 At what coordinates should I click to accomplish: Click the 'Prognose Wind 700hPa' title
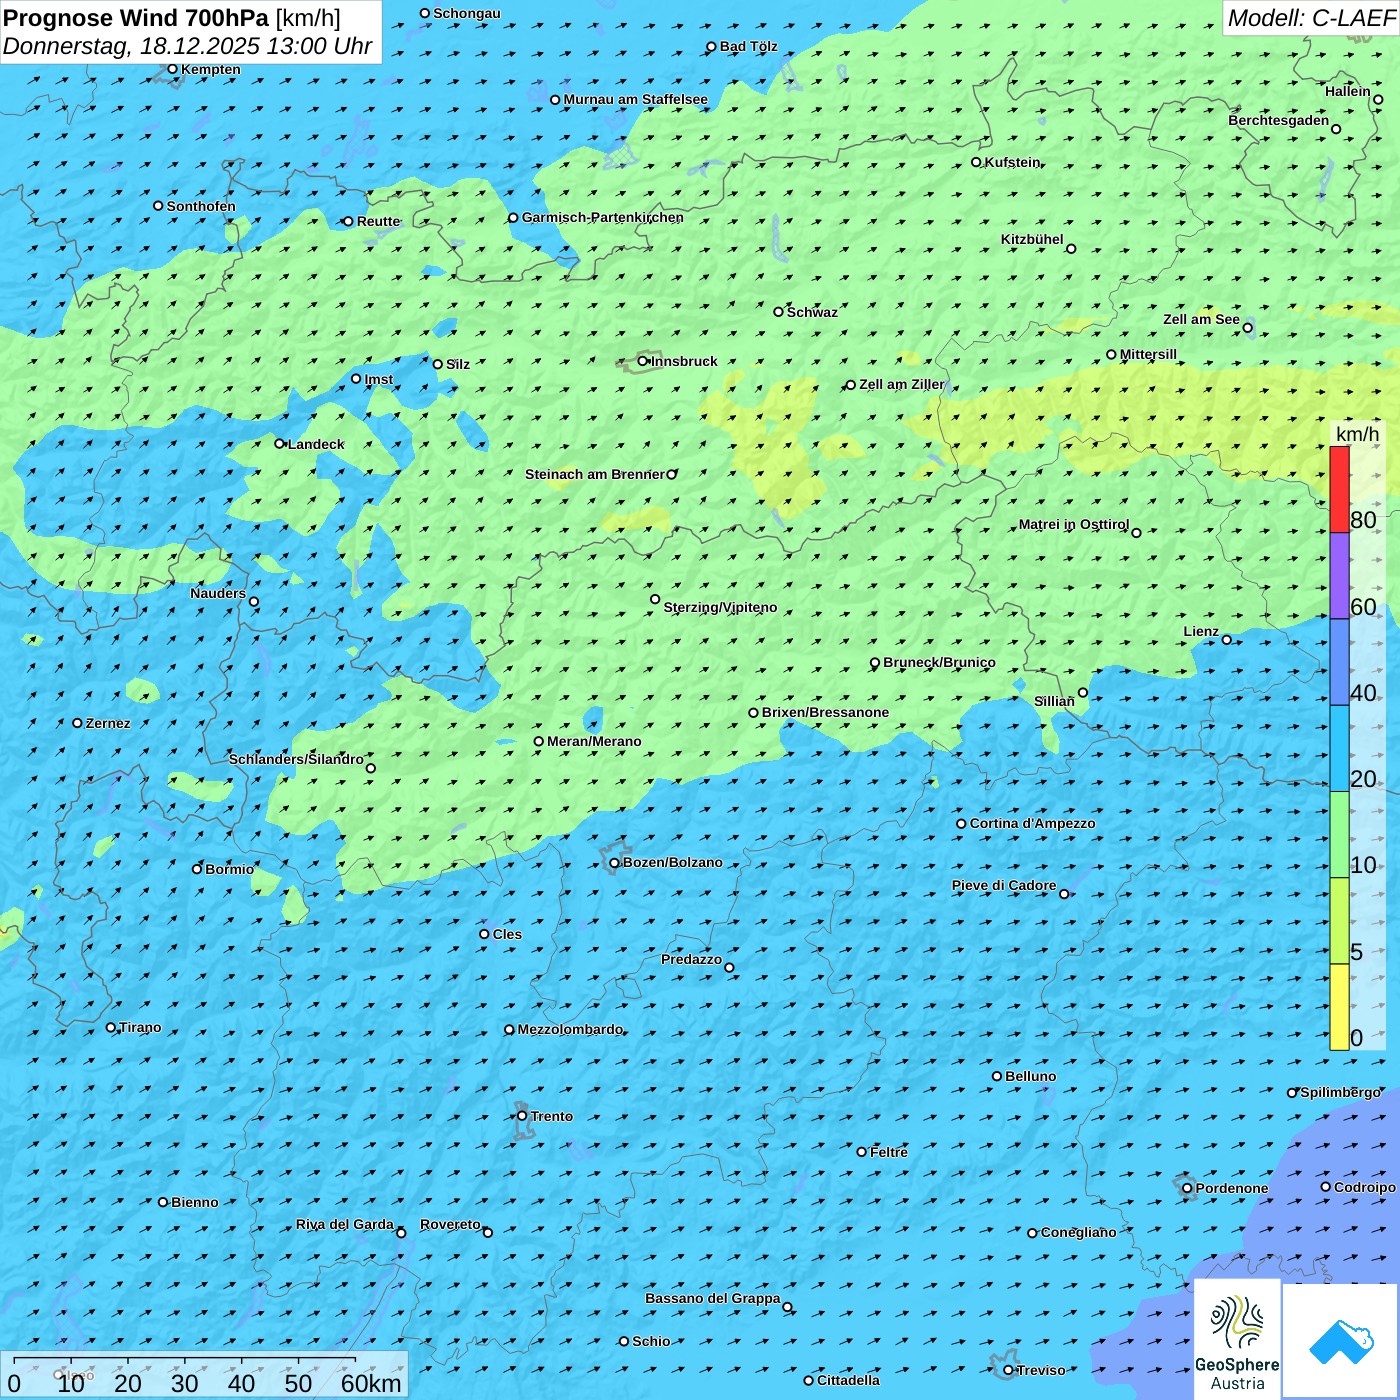[x=136, y=18]
